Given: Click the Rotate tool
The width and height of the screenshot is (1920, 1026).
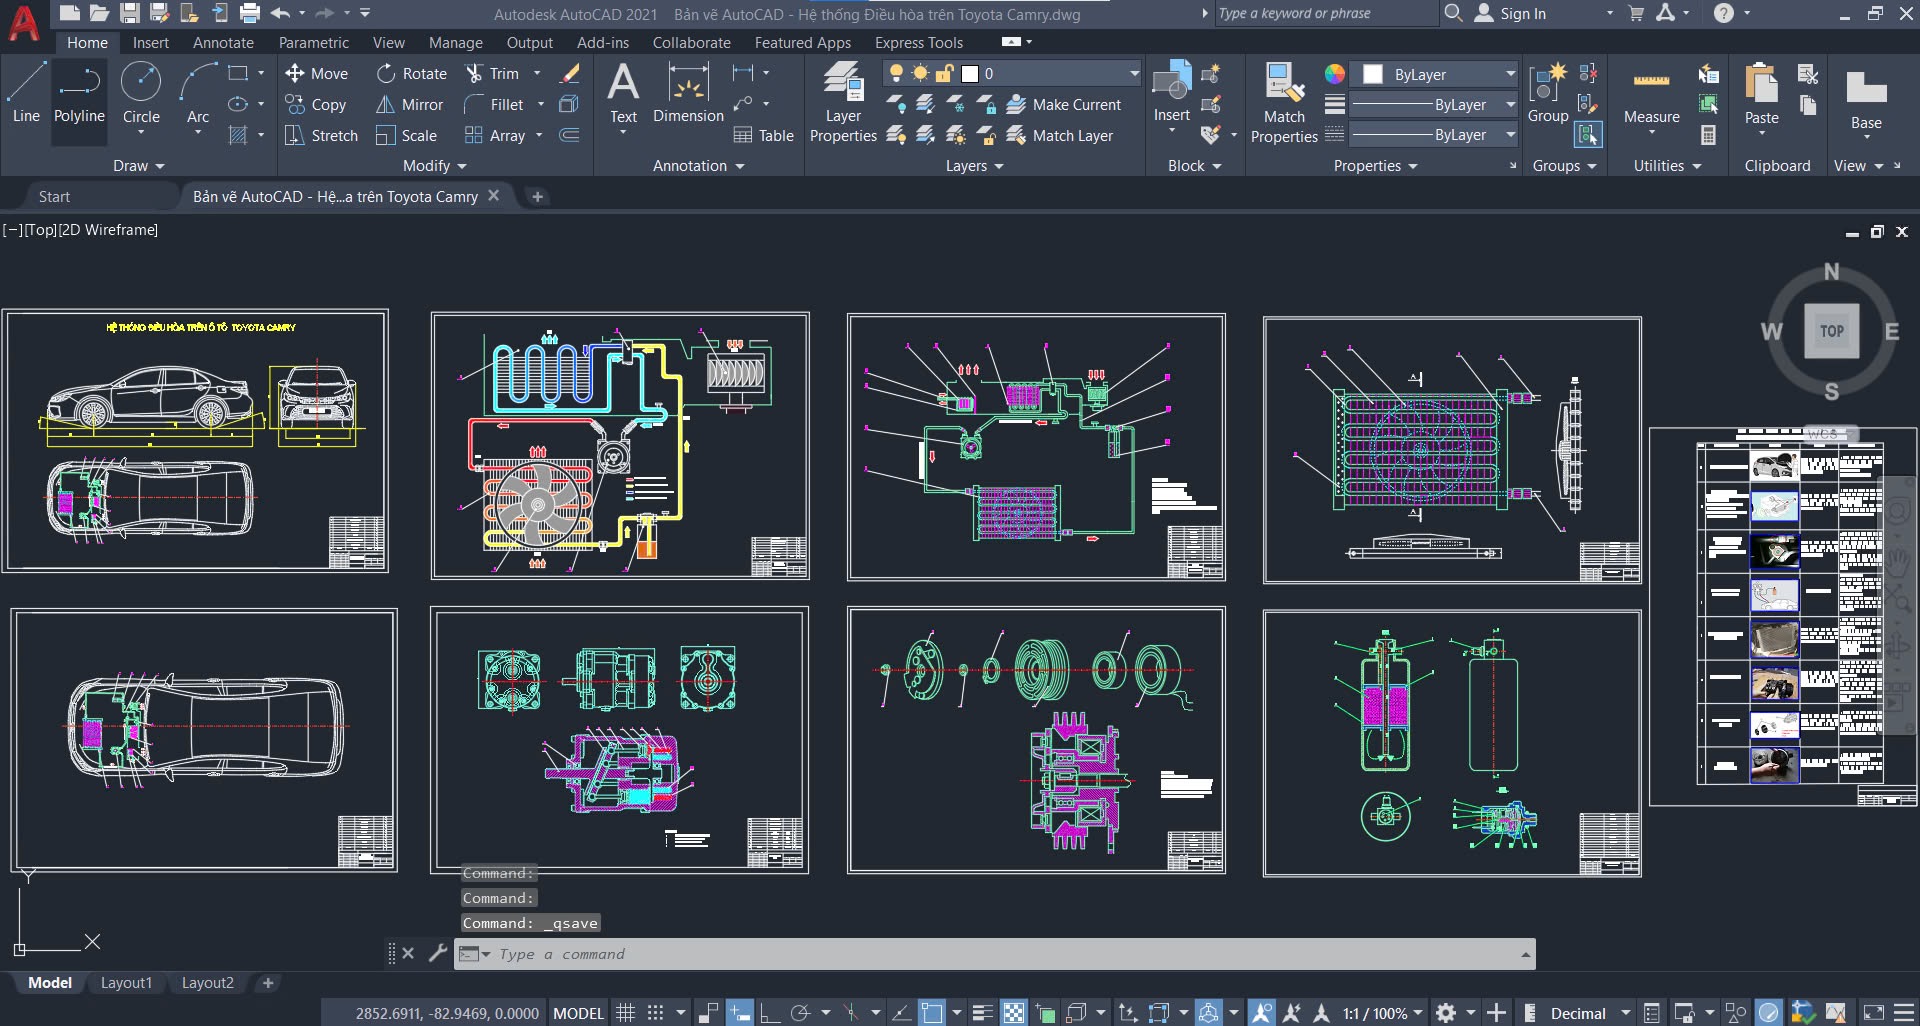Looking at the screenshot, I should 412,73.
